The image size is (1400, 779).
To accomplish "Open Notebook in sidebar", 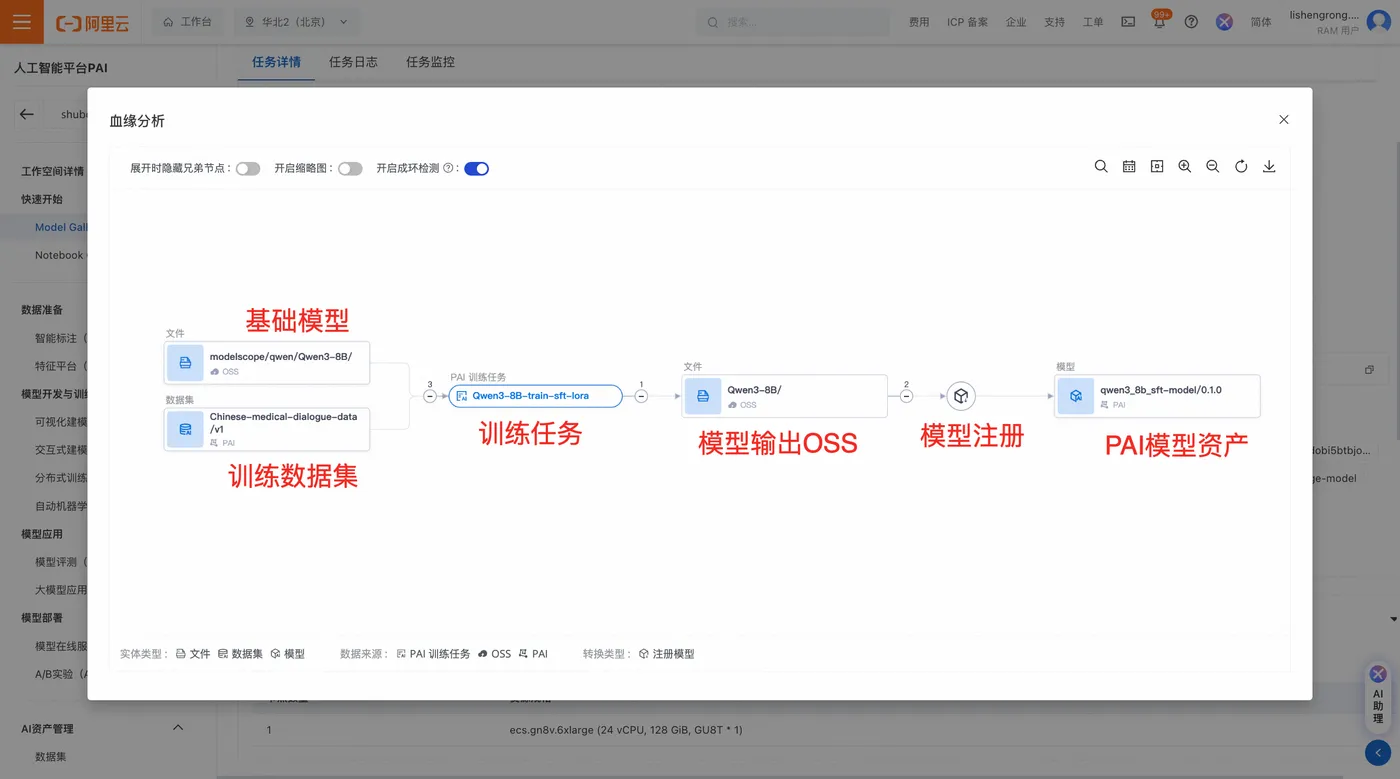I will click(59, 255).
